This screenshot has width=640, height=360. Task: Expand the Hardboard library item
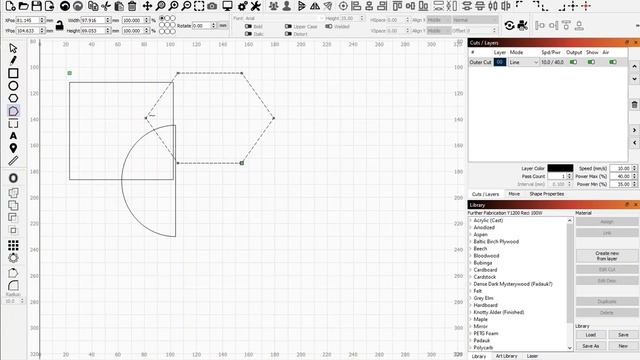point(470,305)
